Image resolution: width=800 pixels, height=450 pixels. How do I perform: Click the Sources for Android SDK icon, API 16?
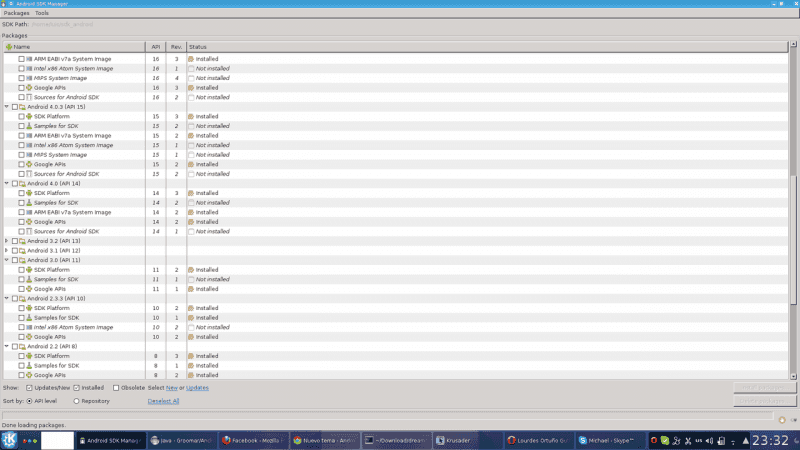point(29,97)
